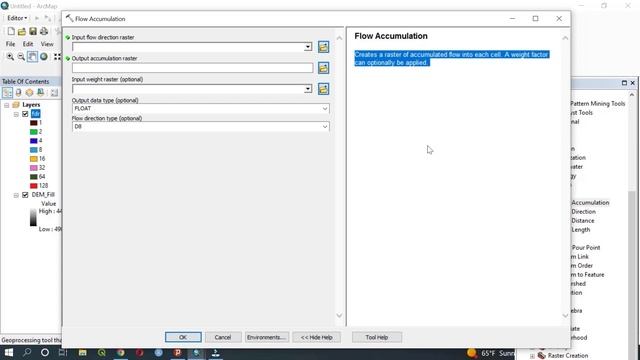Browse for output accumulation raster location
Screen dimensions: 640x360
323,68
